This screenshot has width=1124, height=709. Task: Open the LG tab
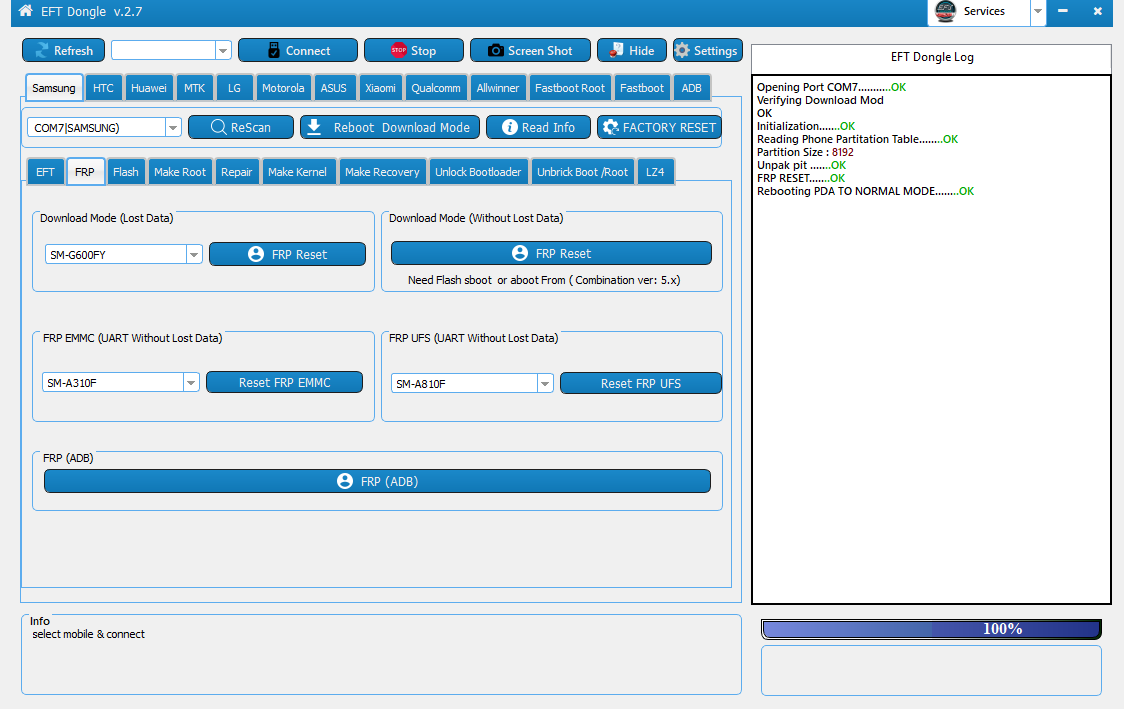[234, 88]
